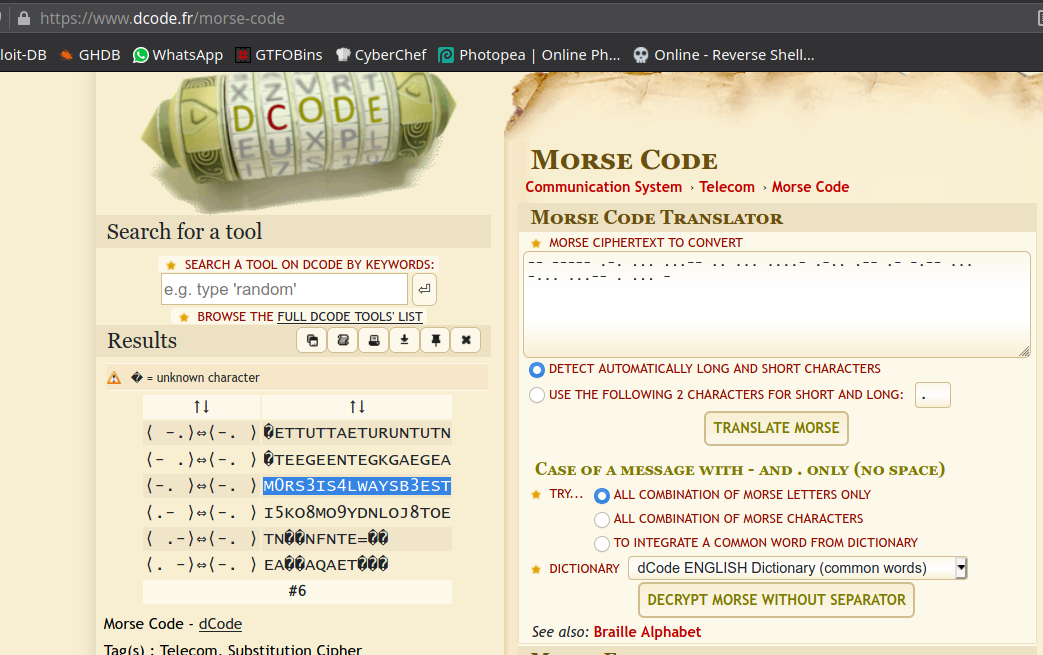This screenshot has width=1043, height=655.
Task: Pin the Results panel
Action: pos(435,340)
